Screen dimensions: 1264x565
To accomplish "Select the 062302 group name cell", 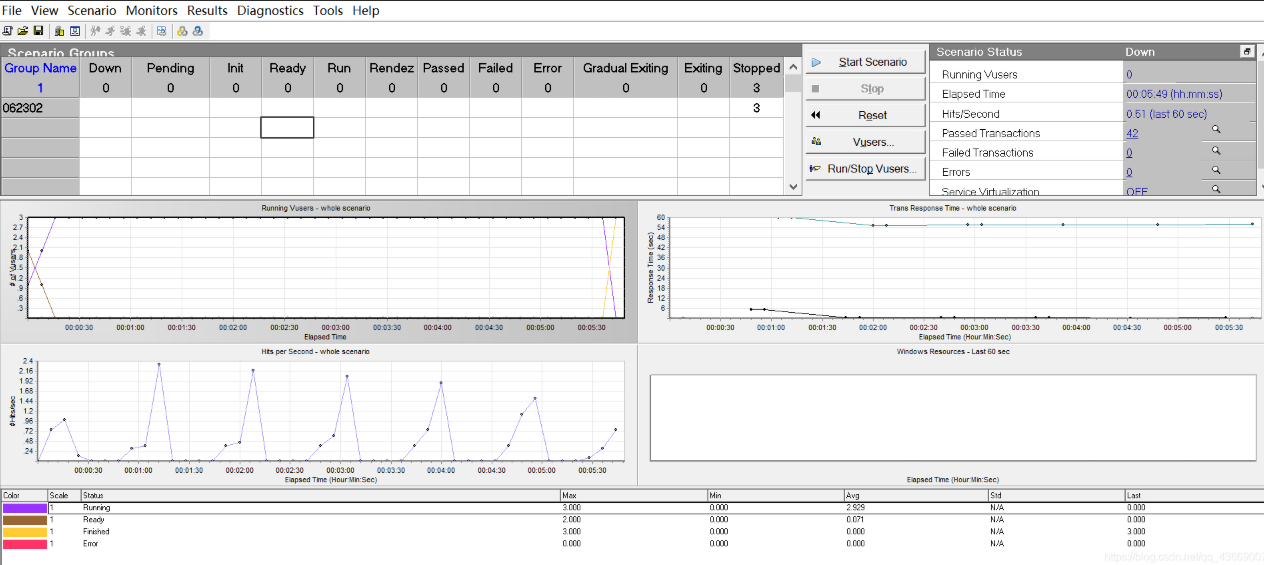I will [x=40, y=107].
